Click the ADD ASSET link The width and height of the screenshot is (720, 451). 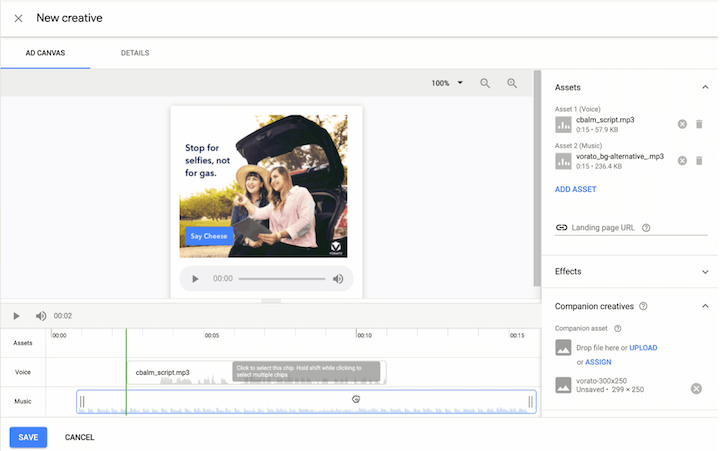coord(575,189)
